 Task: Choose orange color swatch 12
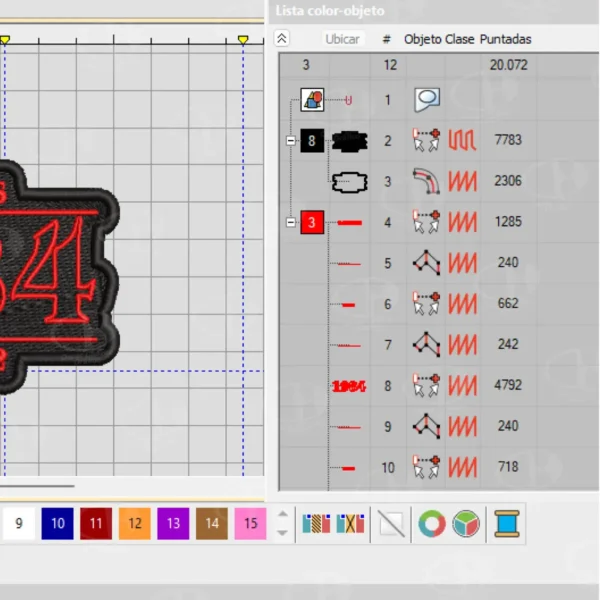[134, 523]
